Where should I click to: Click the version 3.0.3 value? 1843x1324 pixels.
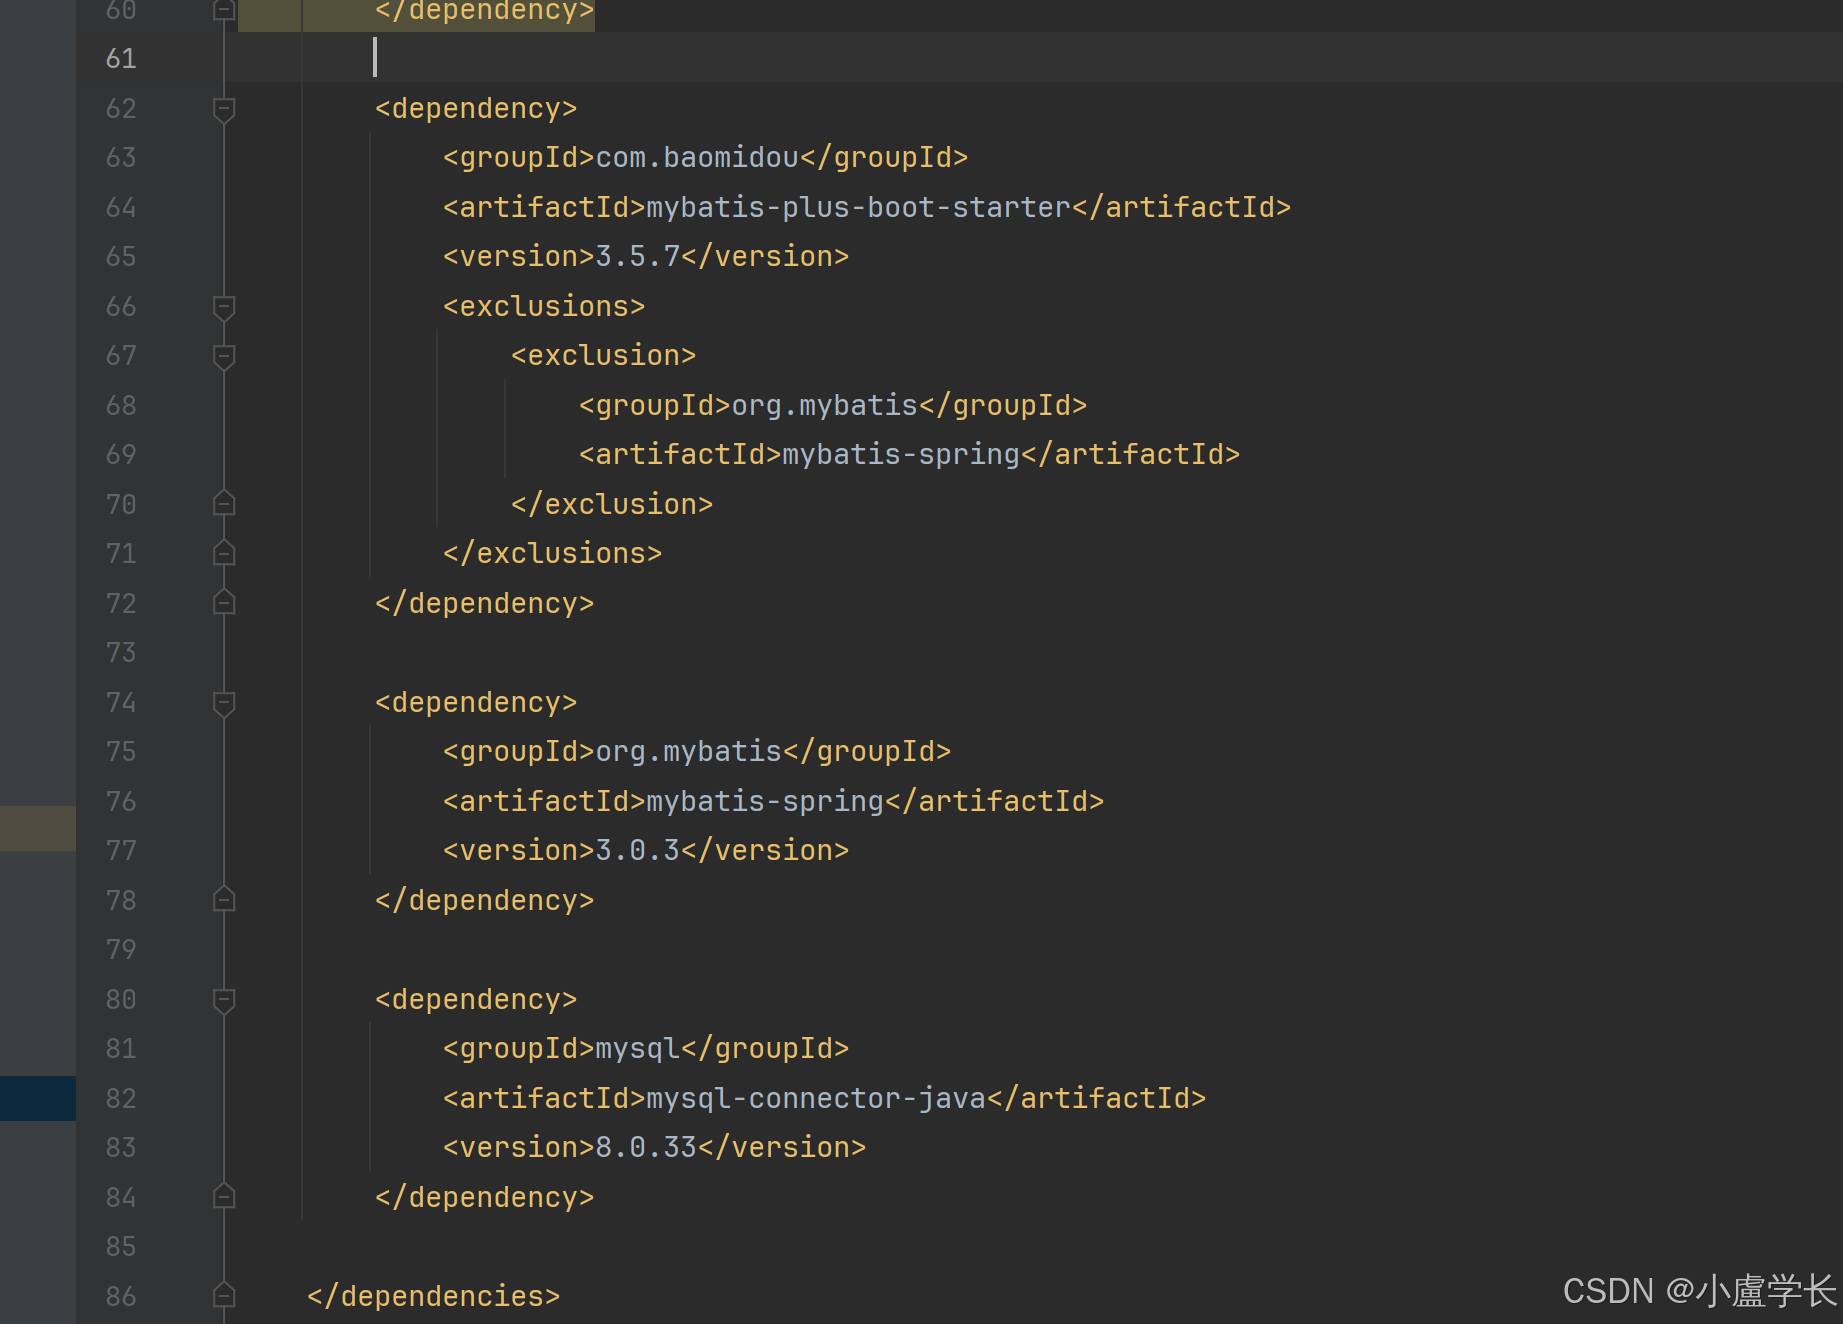(638, 851)
